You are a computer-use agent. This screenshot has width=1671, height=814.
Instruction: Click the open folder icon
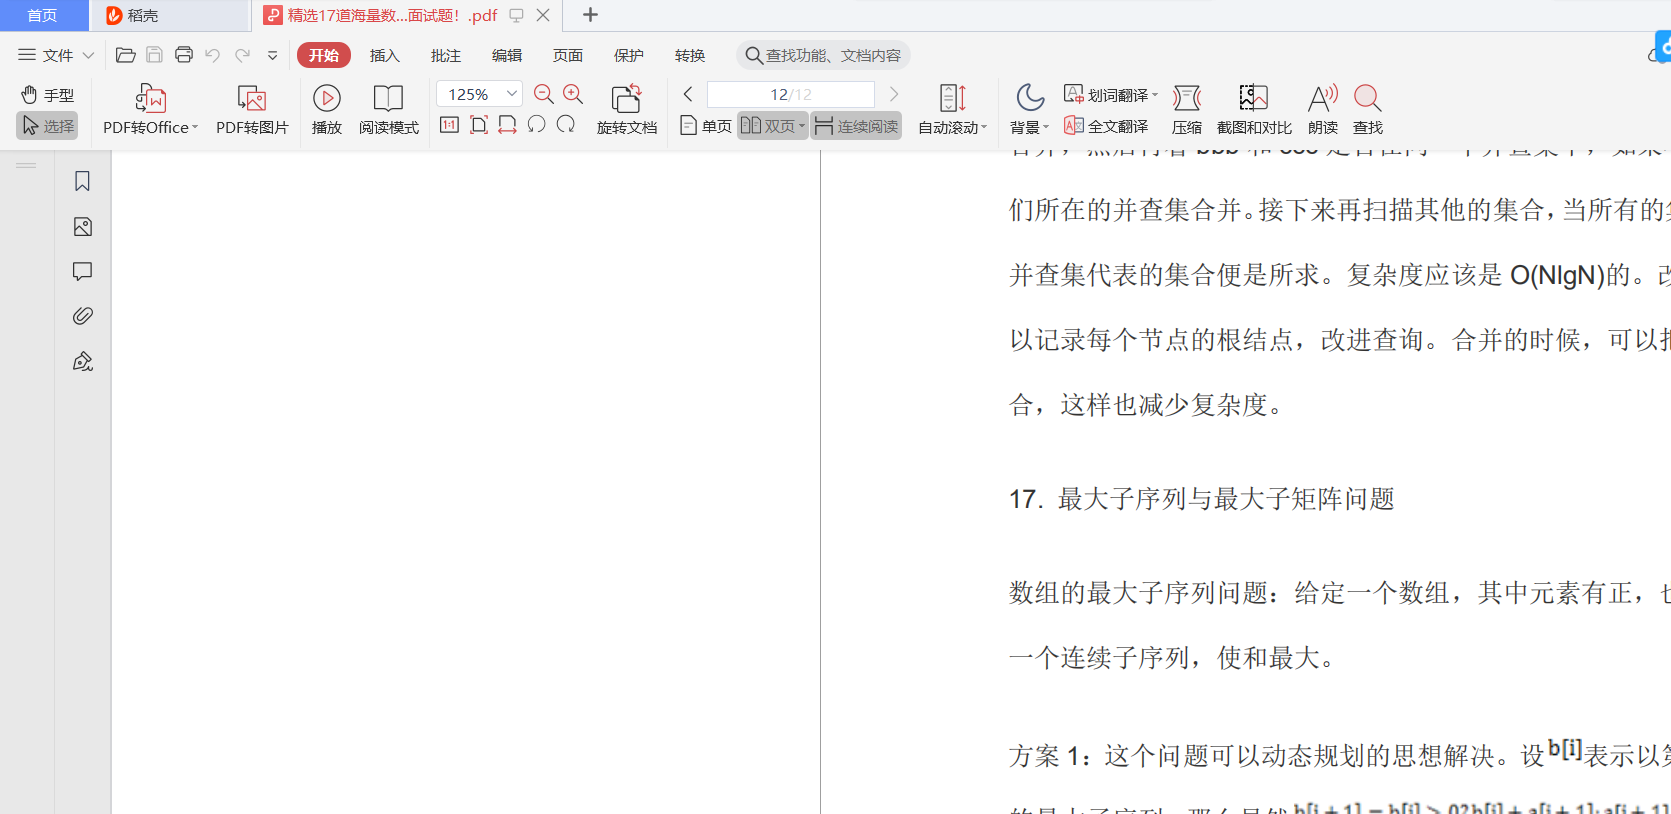126,55
